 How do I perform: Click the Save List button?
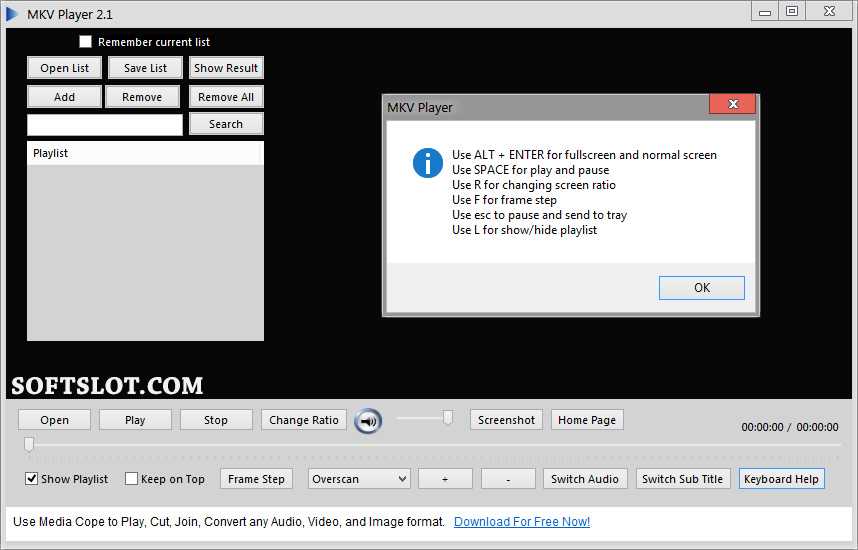pos(145,68)
